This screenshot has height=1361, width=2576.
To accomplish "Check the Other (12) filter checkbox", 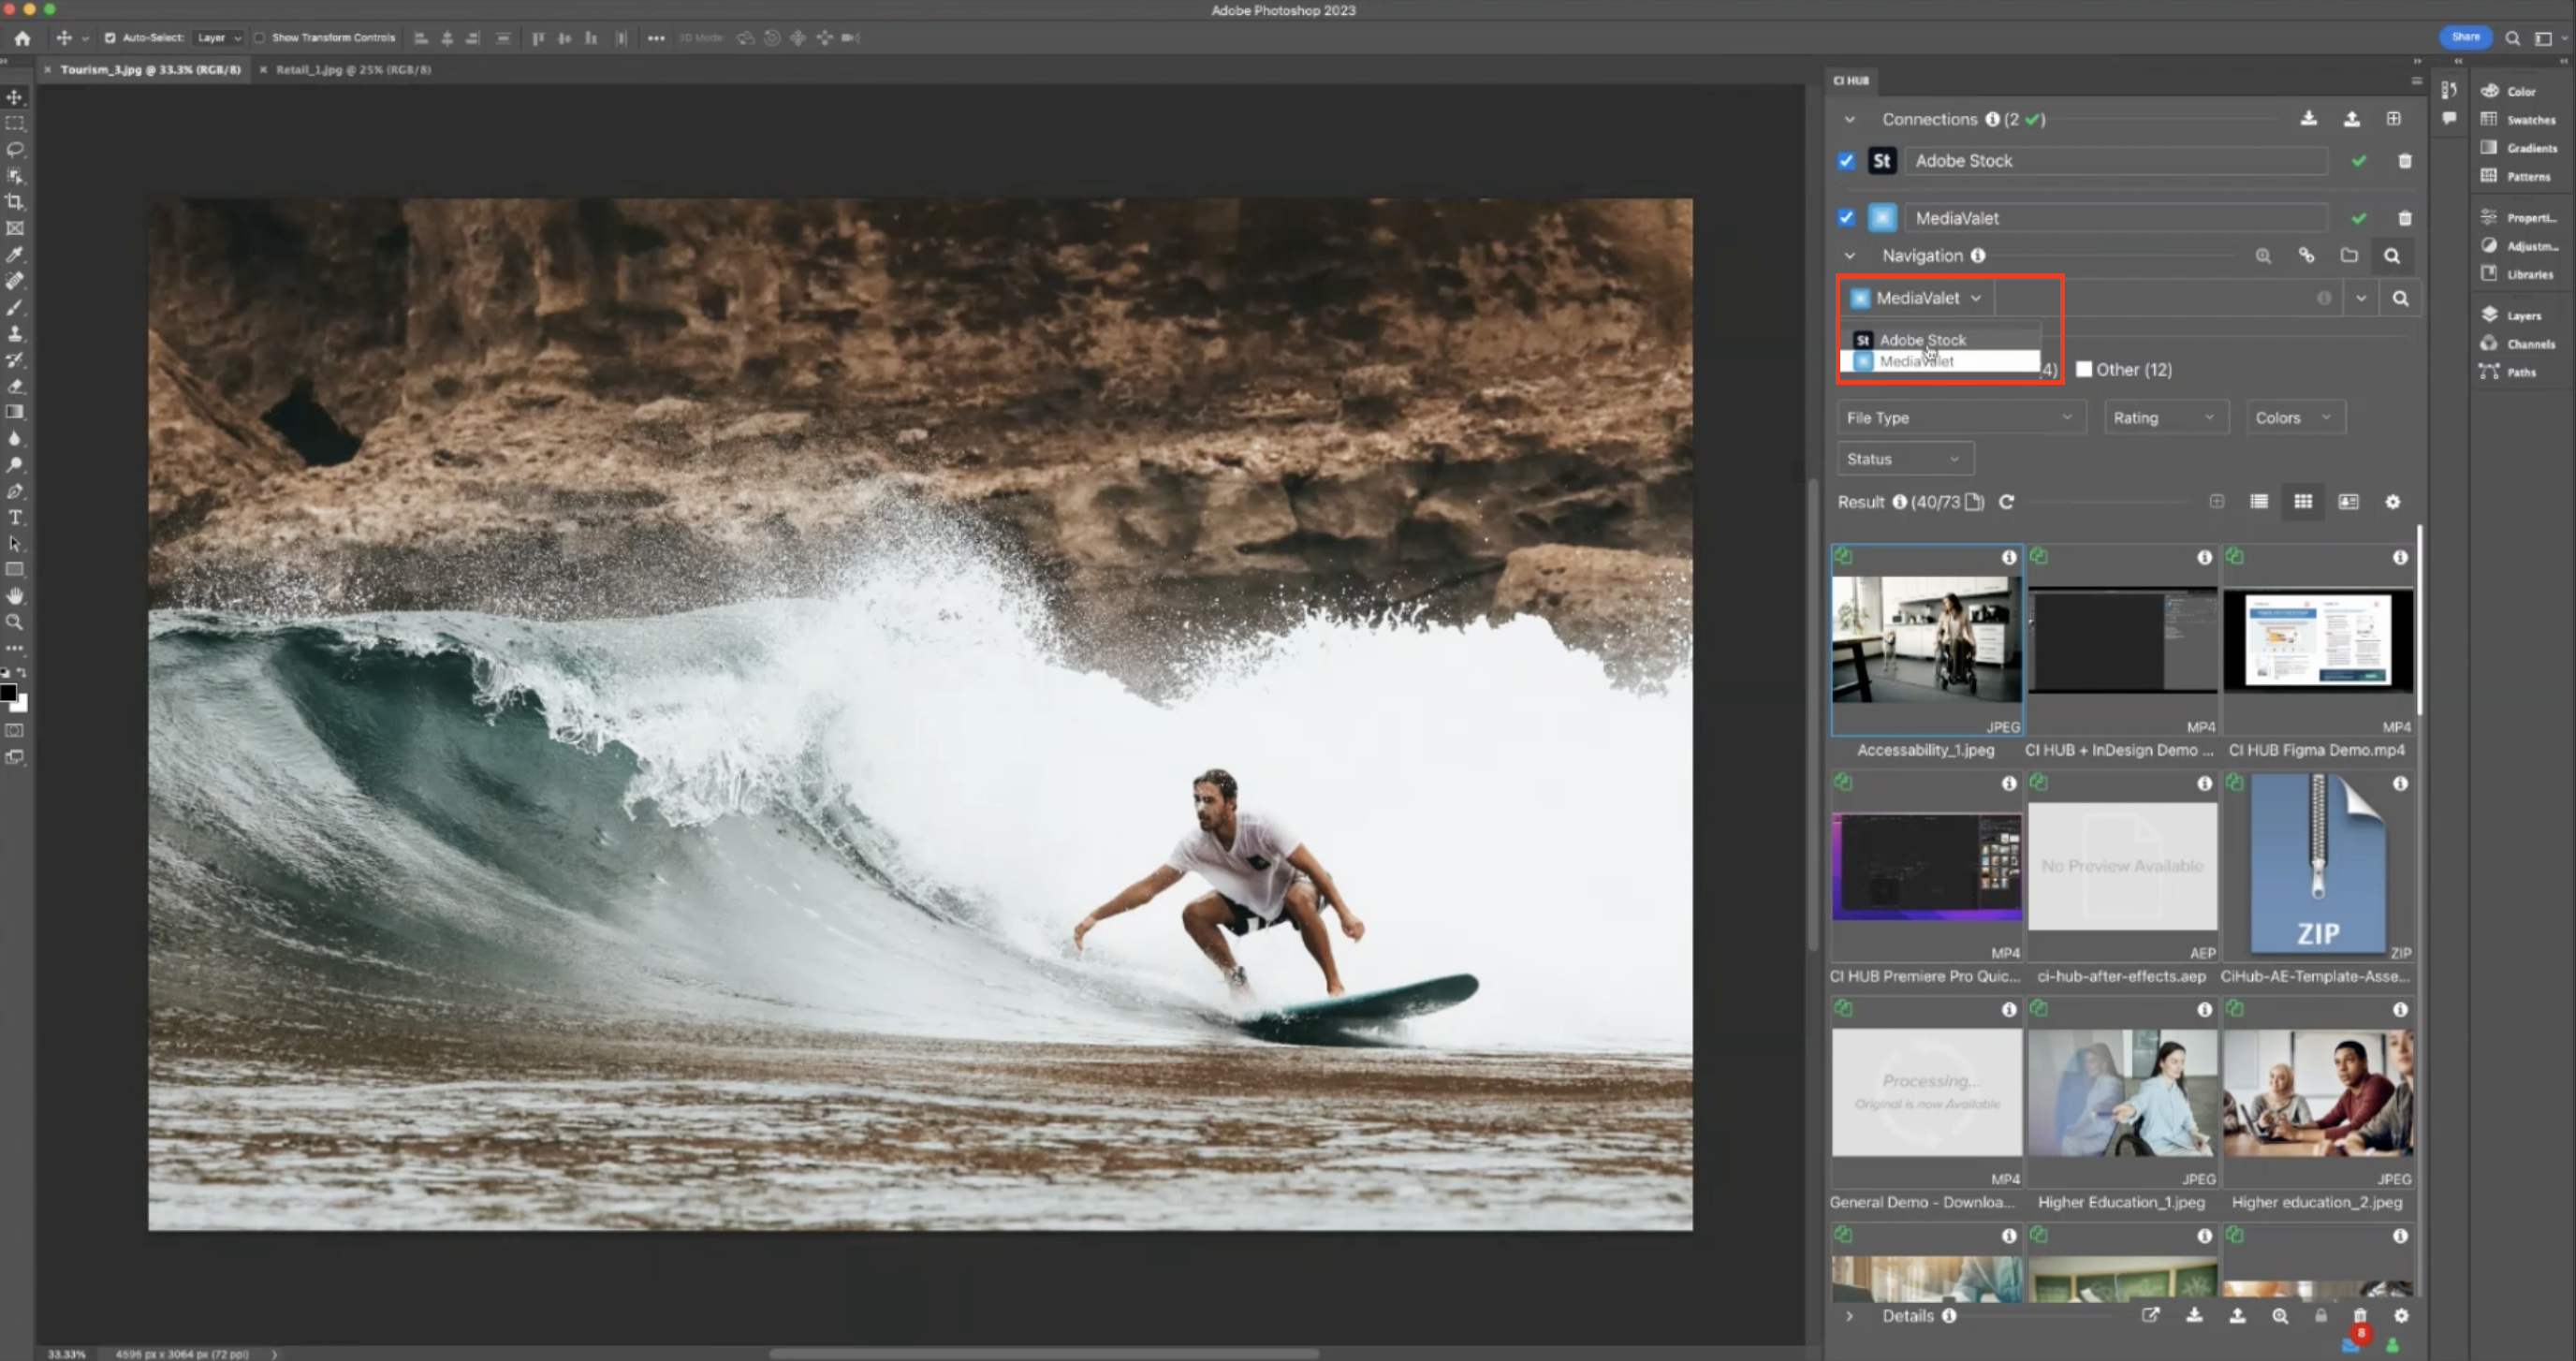I will 2084,370.
